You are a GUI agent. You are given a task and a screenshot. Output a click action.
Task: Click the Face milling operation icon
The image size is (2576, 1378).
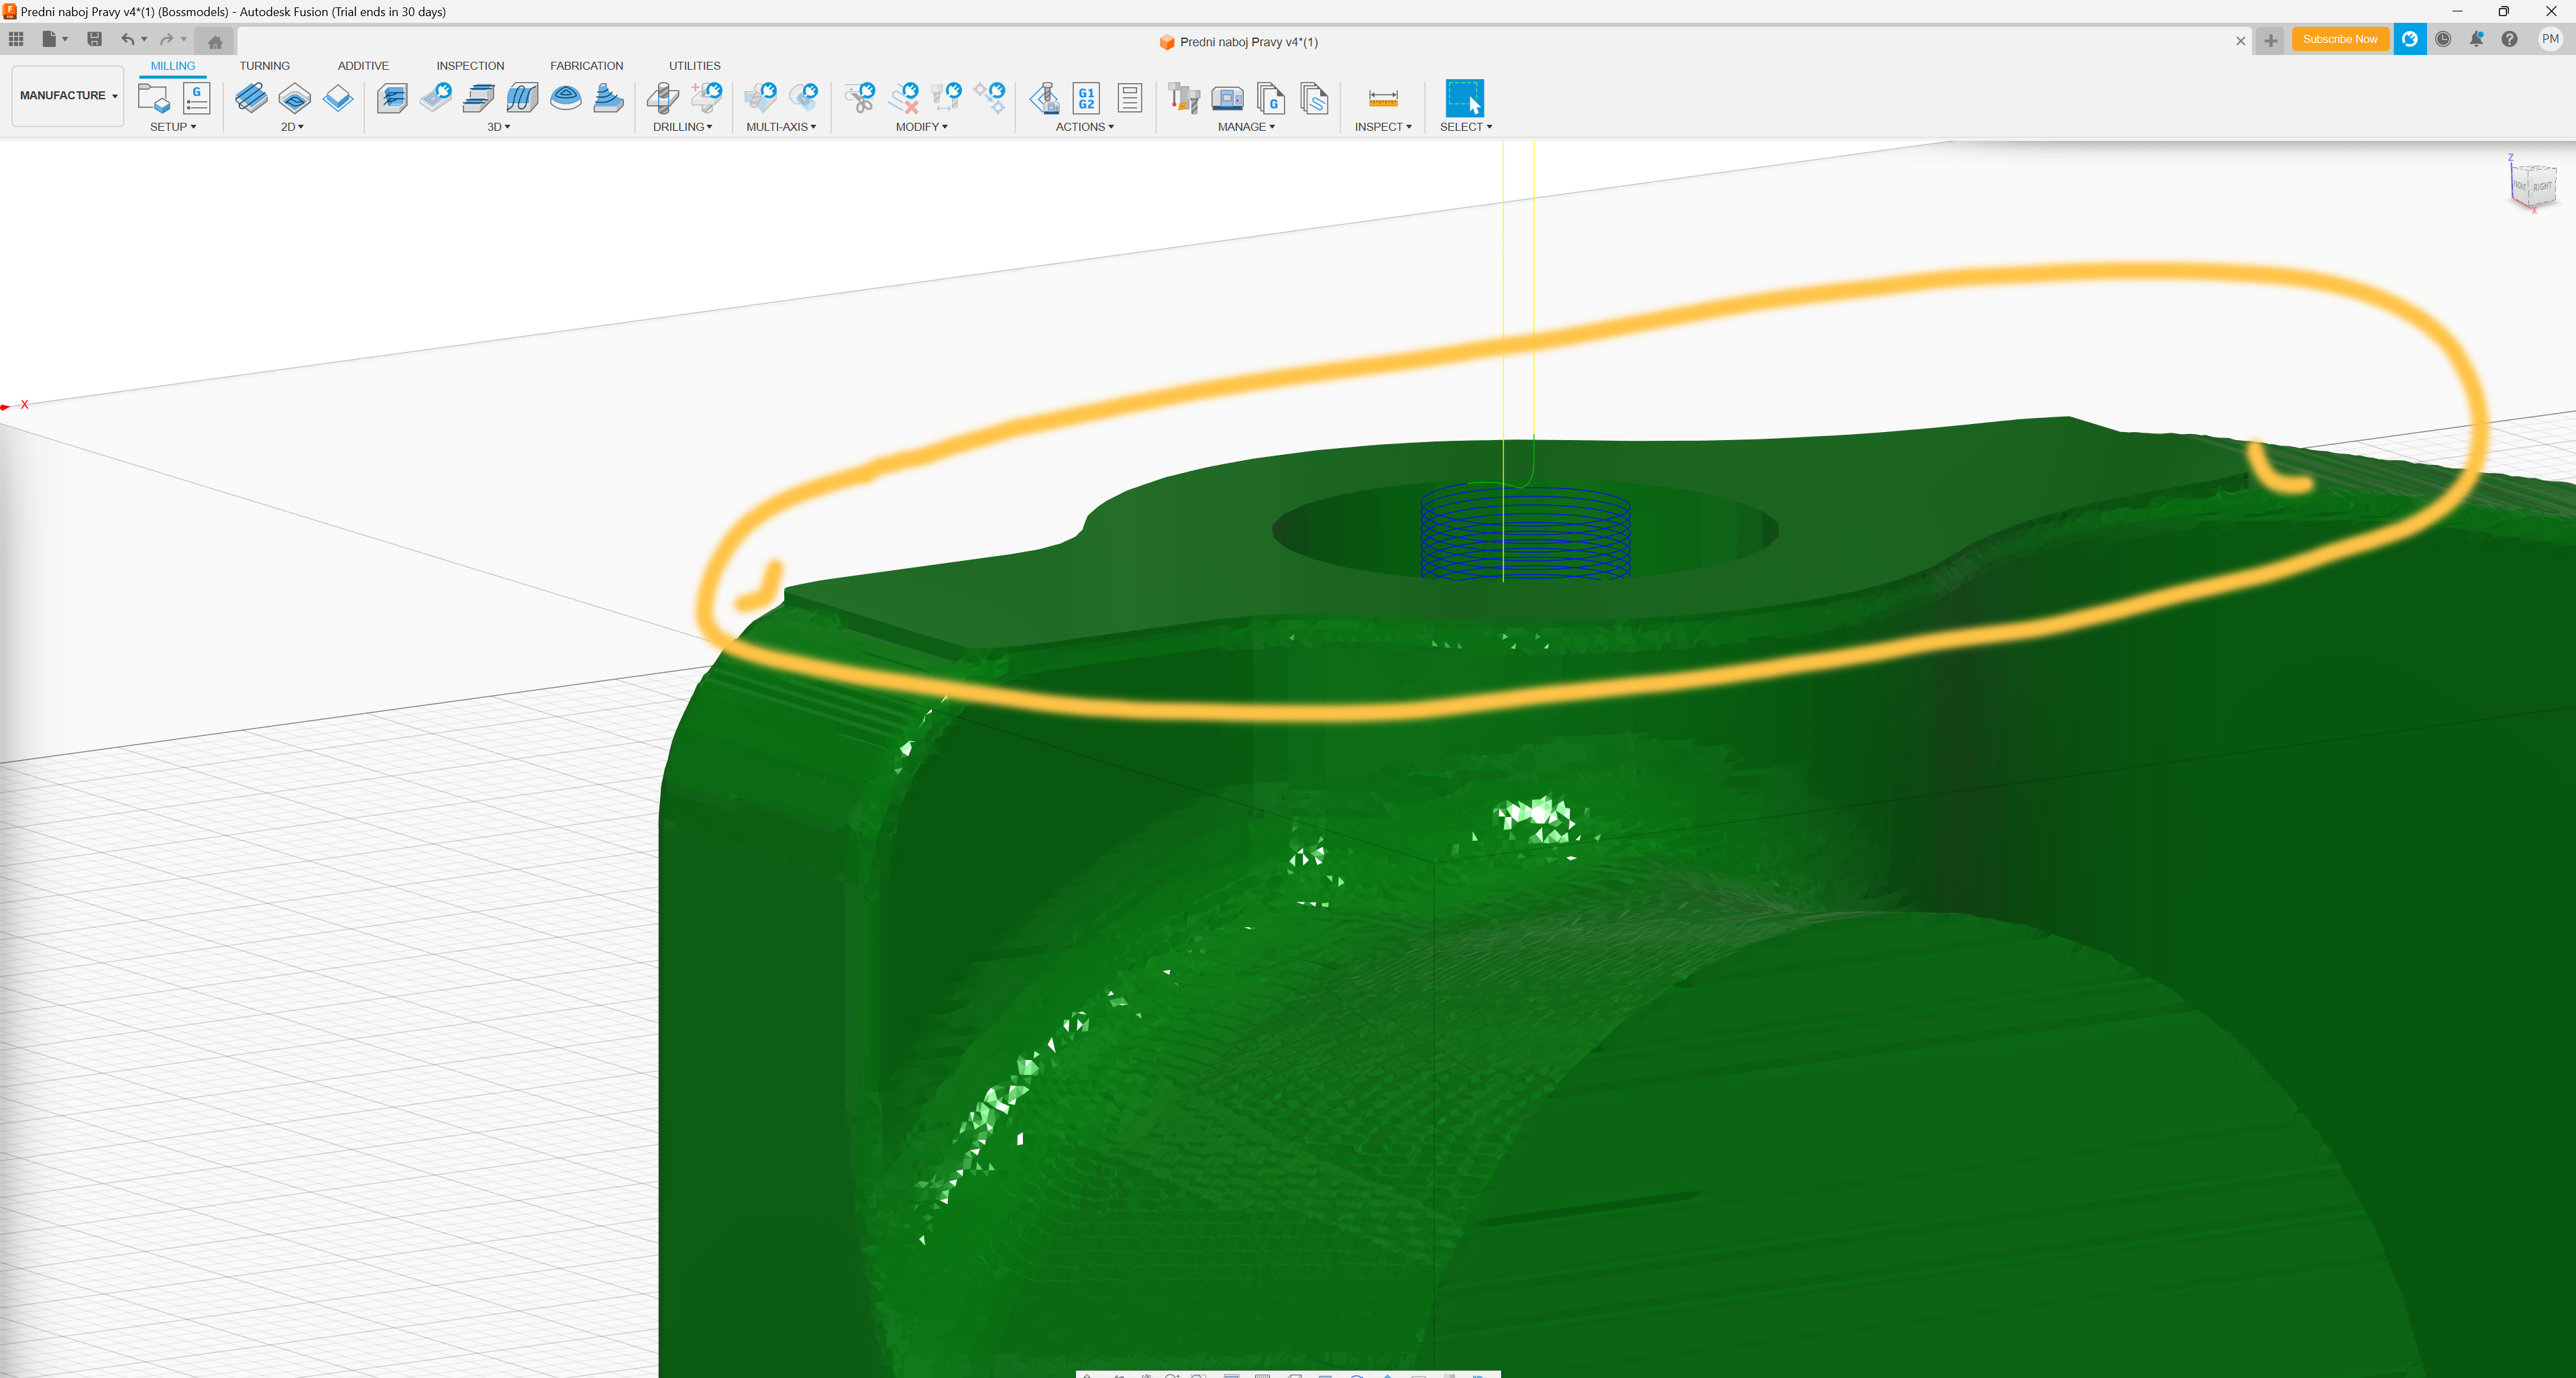(338, 98)
